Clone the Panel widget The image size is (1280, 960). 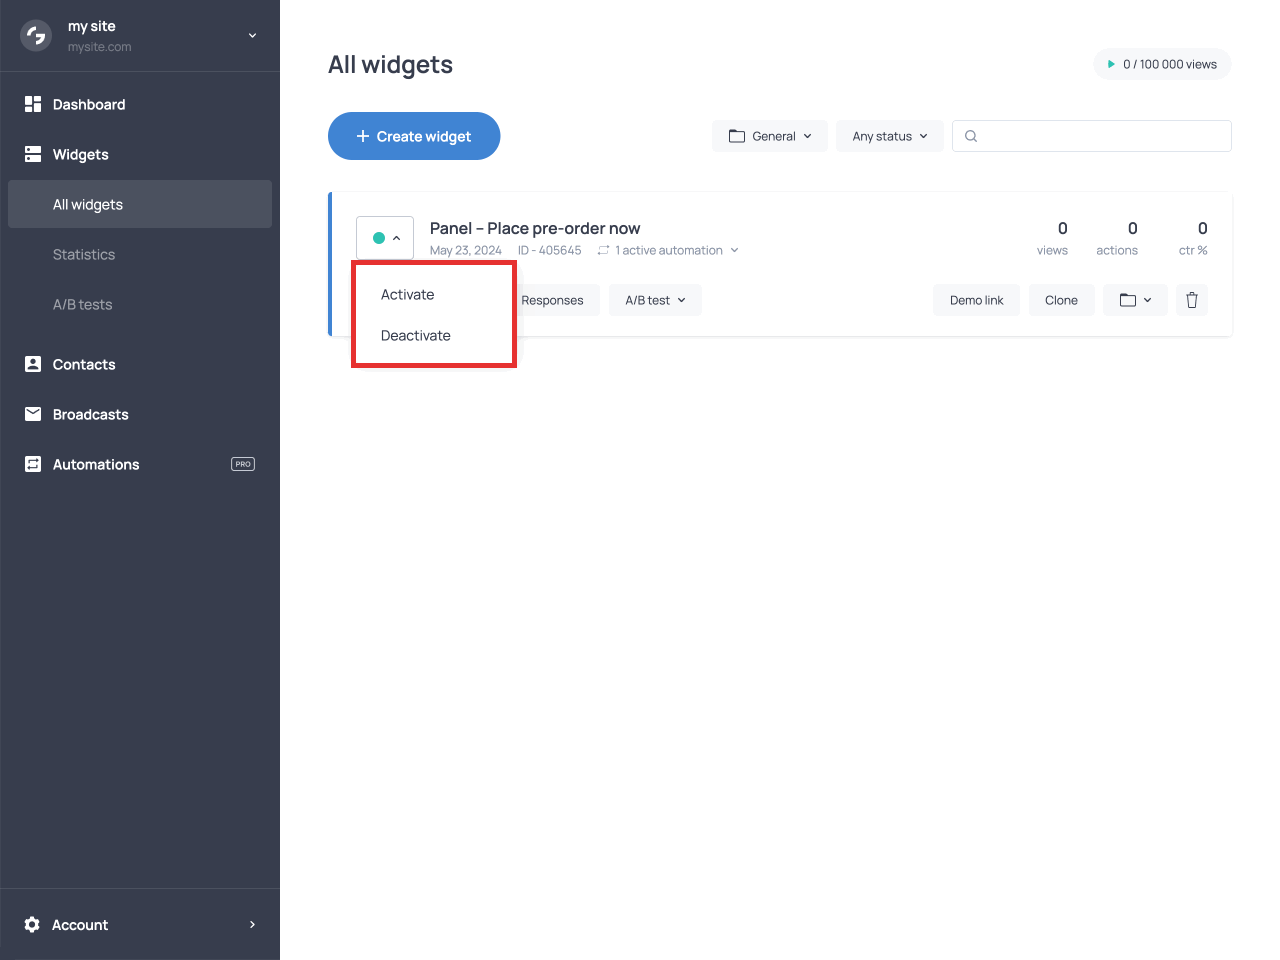pyautogui.click(x=1061, y=300)
